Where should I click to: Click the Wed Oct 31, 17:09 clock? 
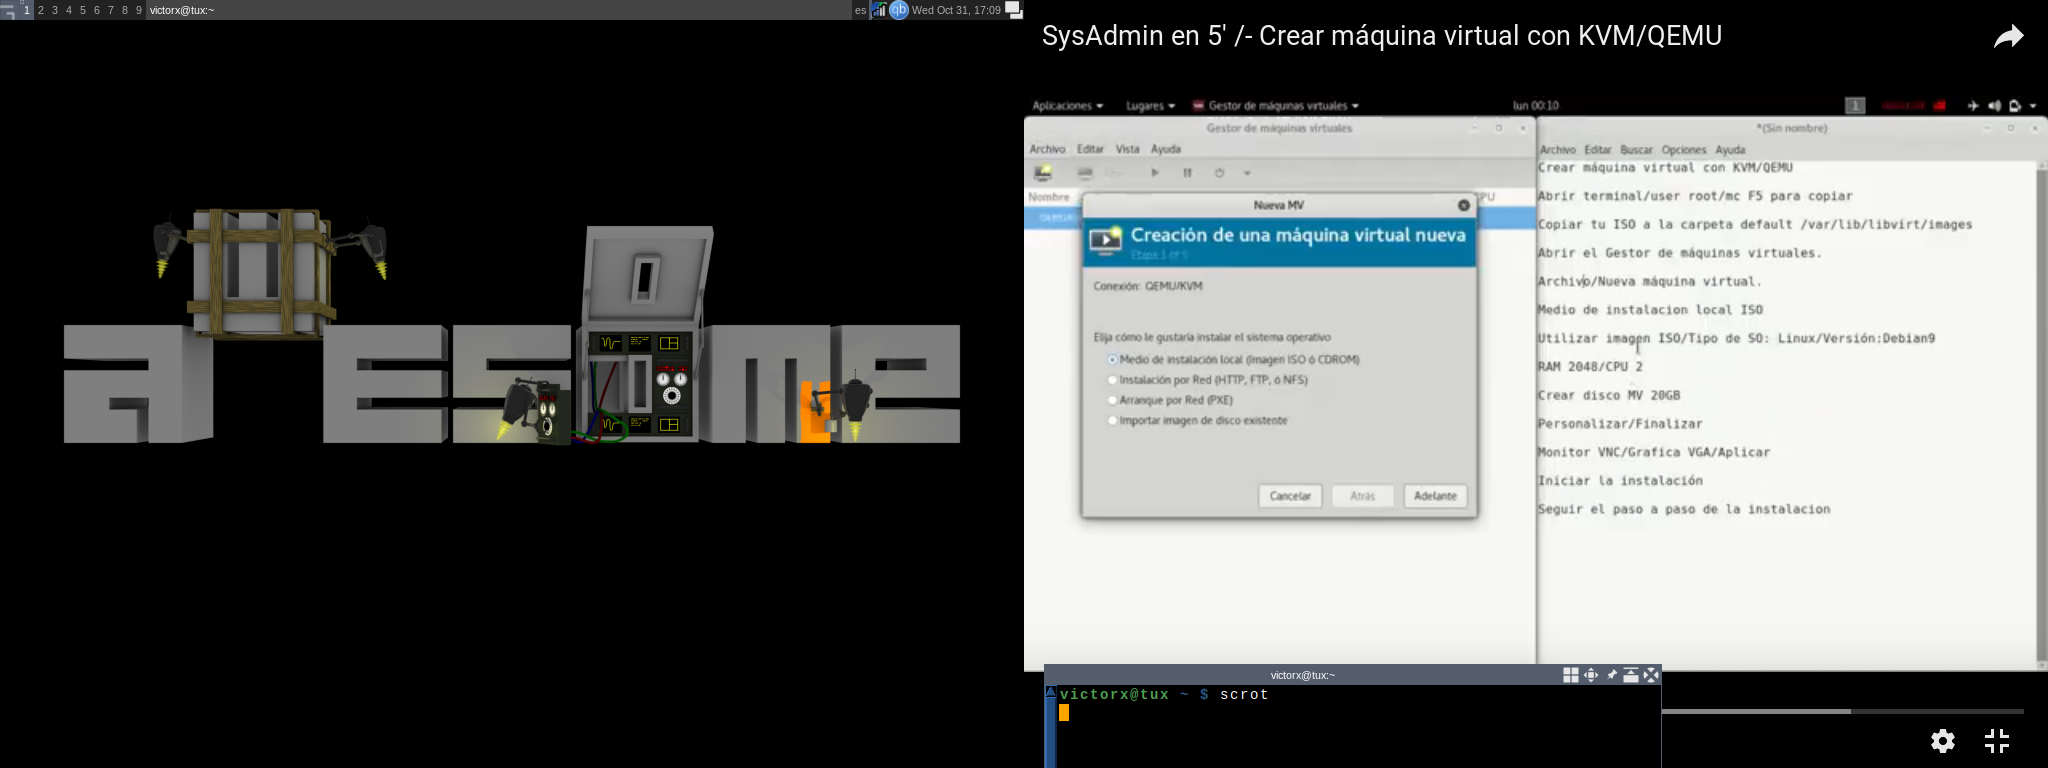(x=956, y=10)
